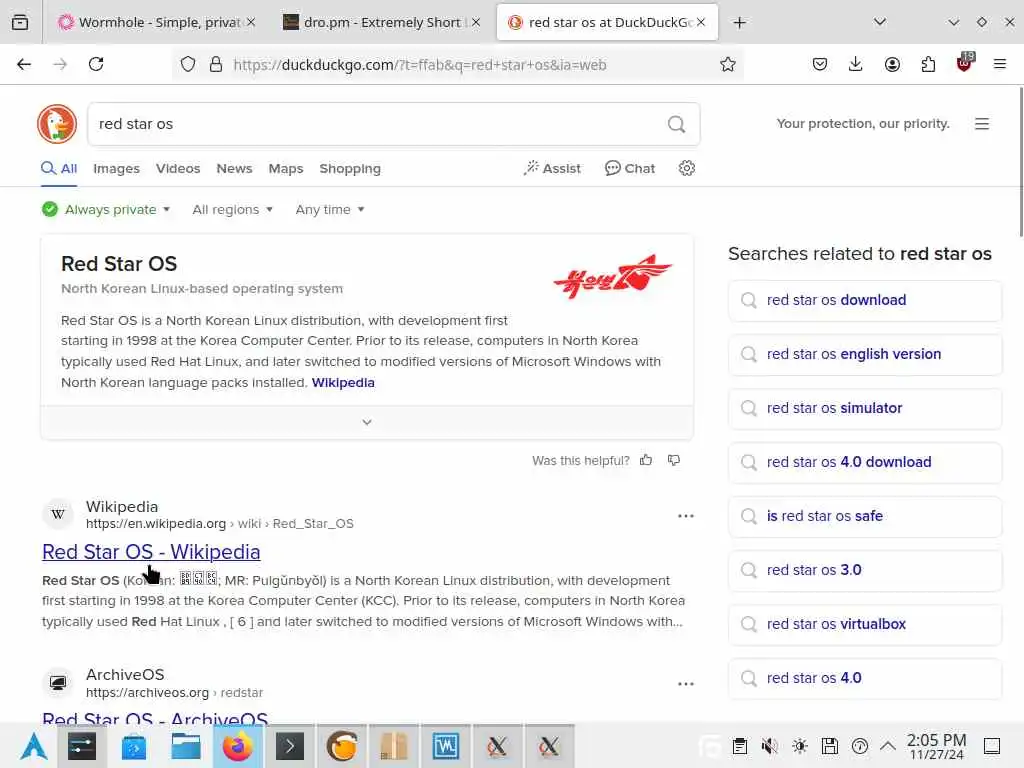Select the Videos search tab
Image resolution: width=1024 pixels, height=768 pixels.
178,168
